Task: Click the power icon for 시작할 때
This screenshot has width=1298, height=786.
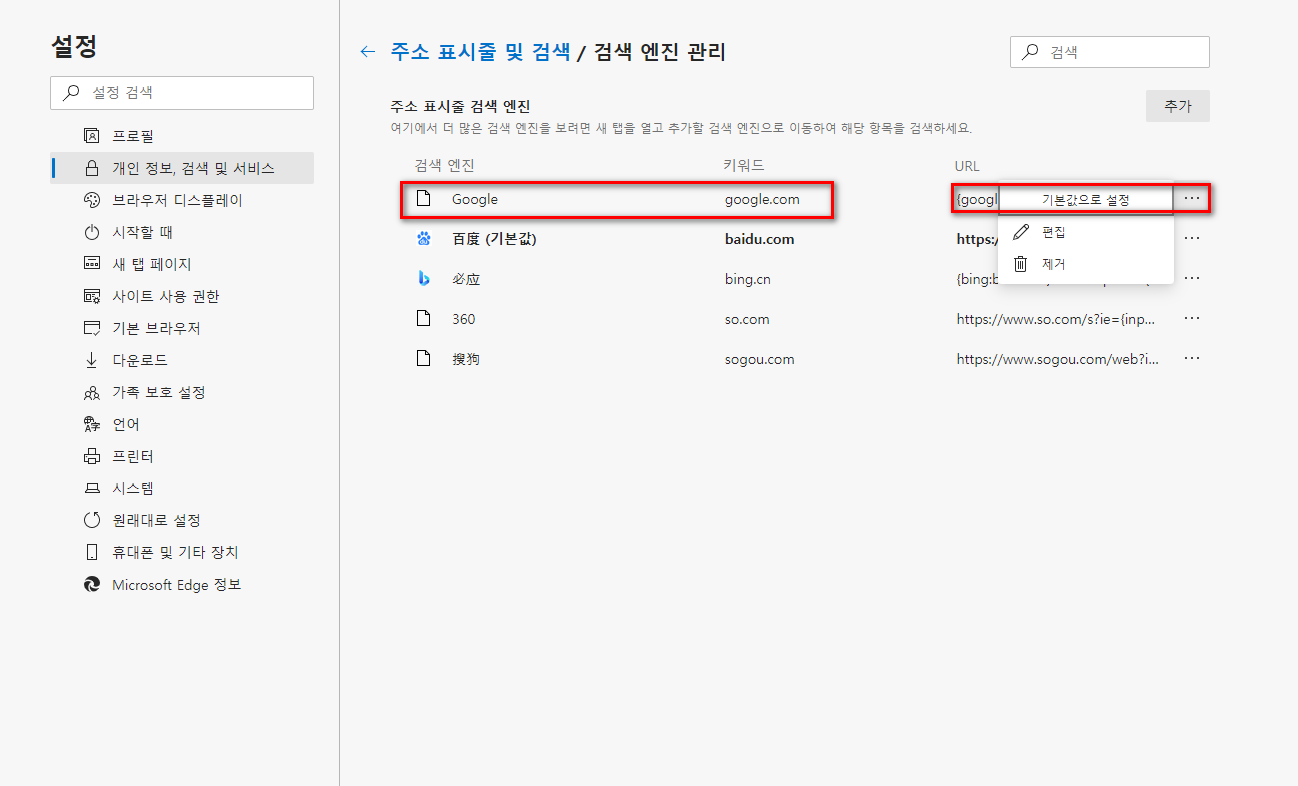Action: 92,232
